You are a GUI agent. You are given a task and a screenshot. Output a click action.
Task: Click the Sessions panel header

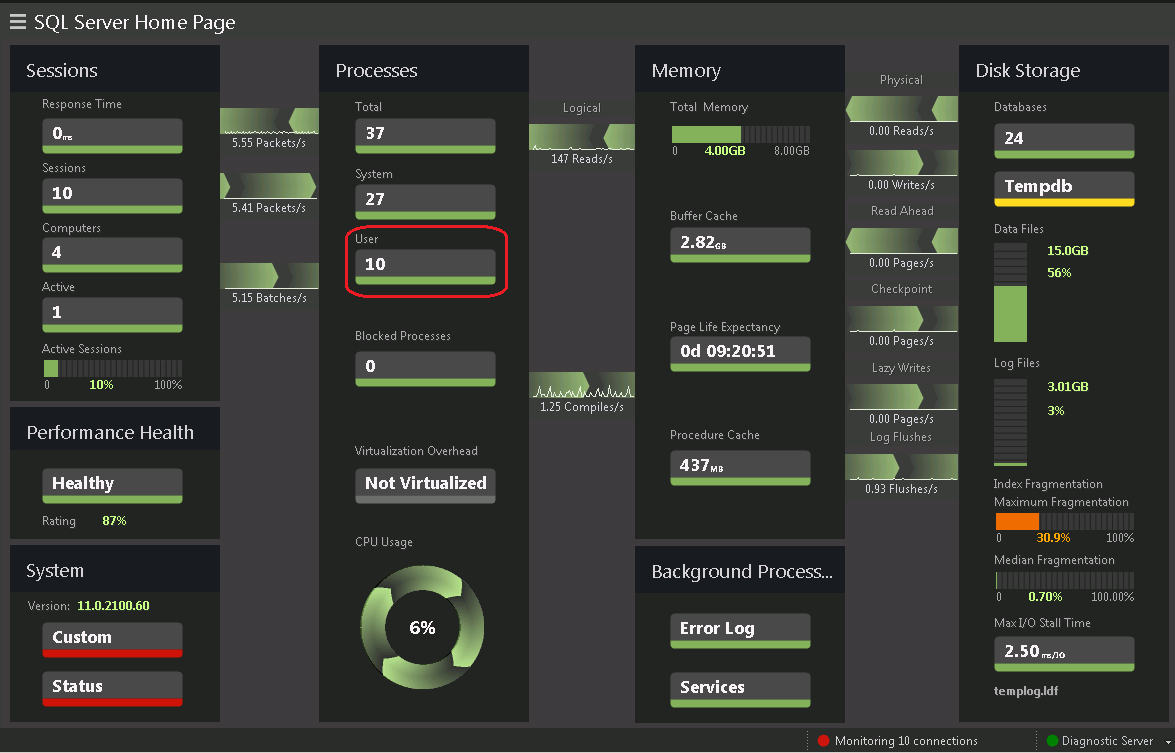pos(115,69)
